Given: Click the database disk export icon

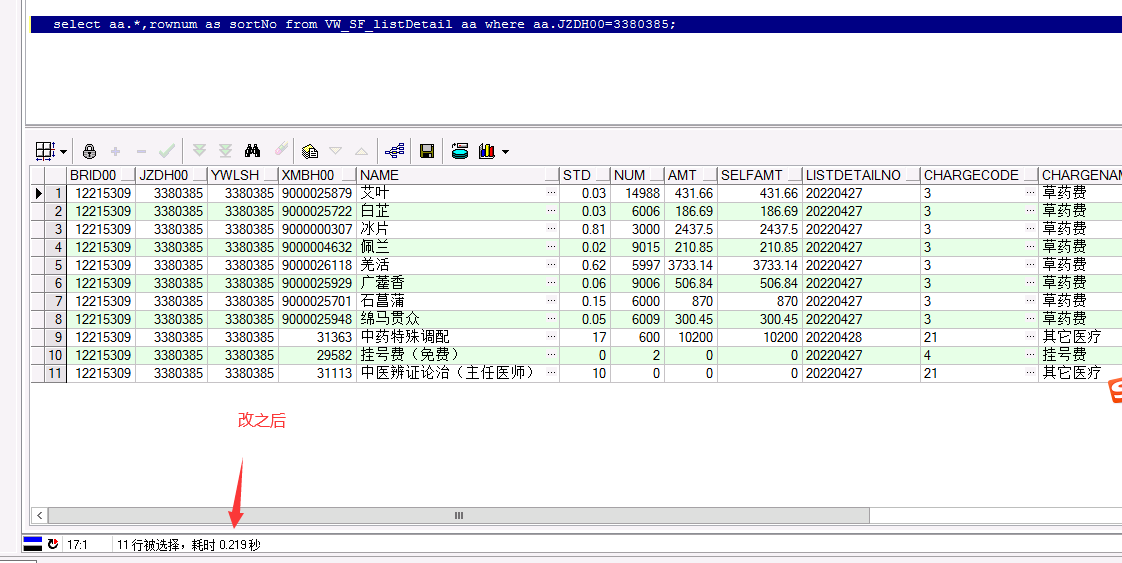Looking at the screenshot, I should click(460, 151).
